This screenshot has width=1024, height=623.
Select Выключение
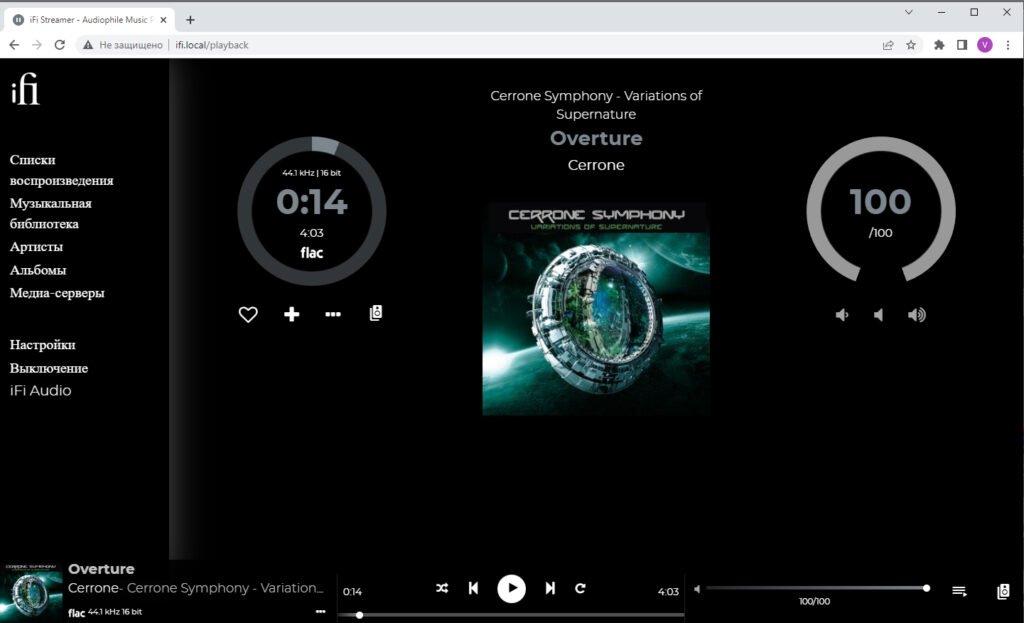(x=49, y=368)
